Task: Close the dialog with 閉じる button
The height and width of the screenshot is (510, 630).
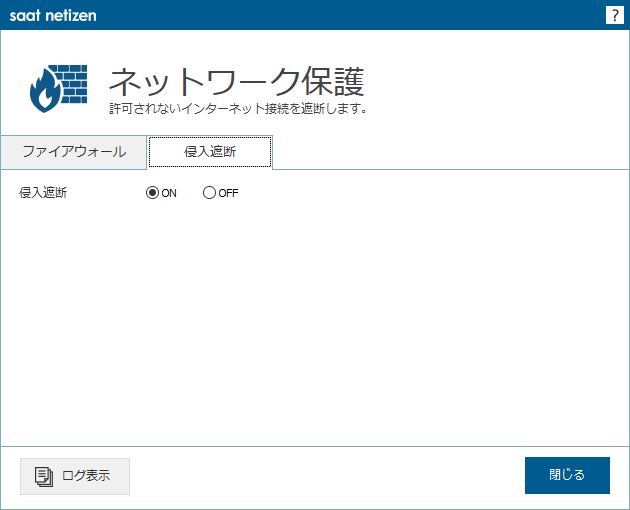Action: 567,475
